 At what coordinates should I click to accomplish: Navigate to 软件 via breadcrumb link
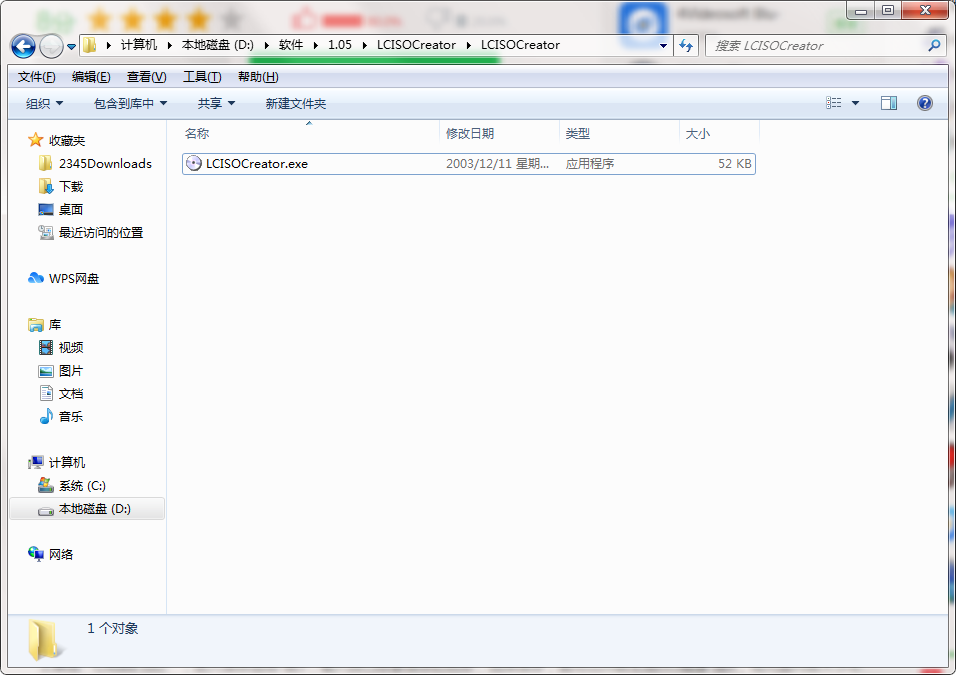[x=291, y=45]
